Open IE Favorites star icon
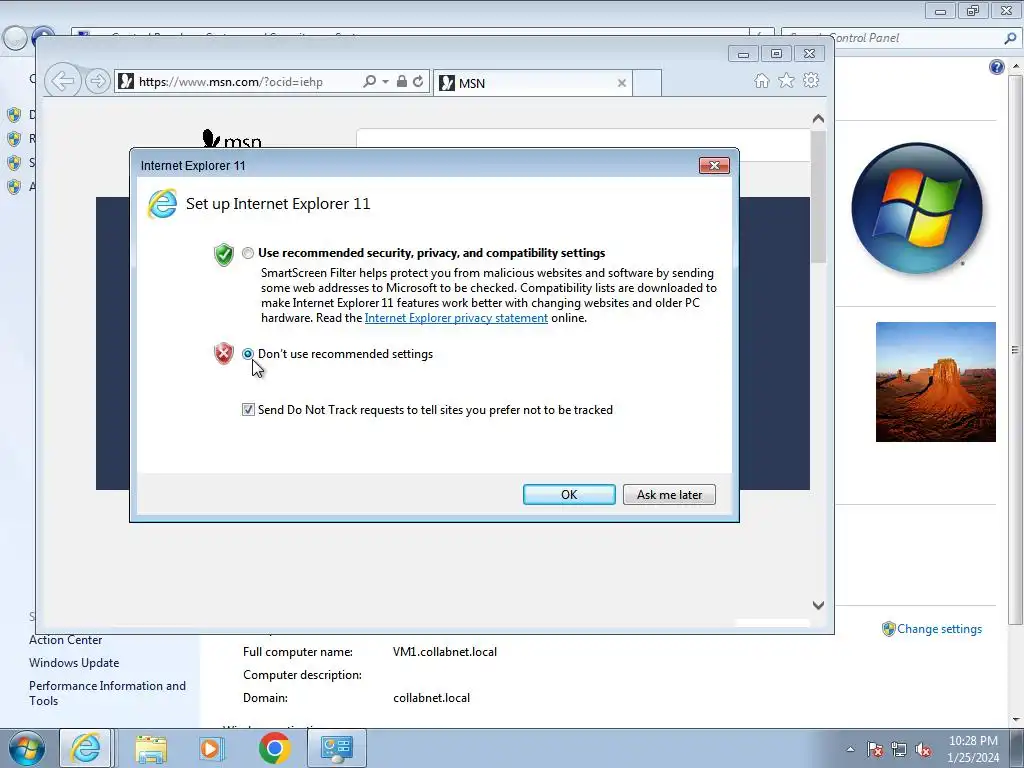Screen dimensions: 1024x768 [x=786, y=80]
